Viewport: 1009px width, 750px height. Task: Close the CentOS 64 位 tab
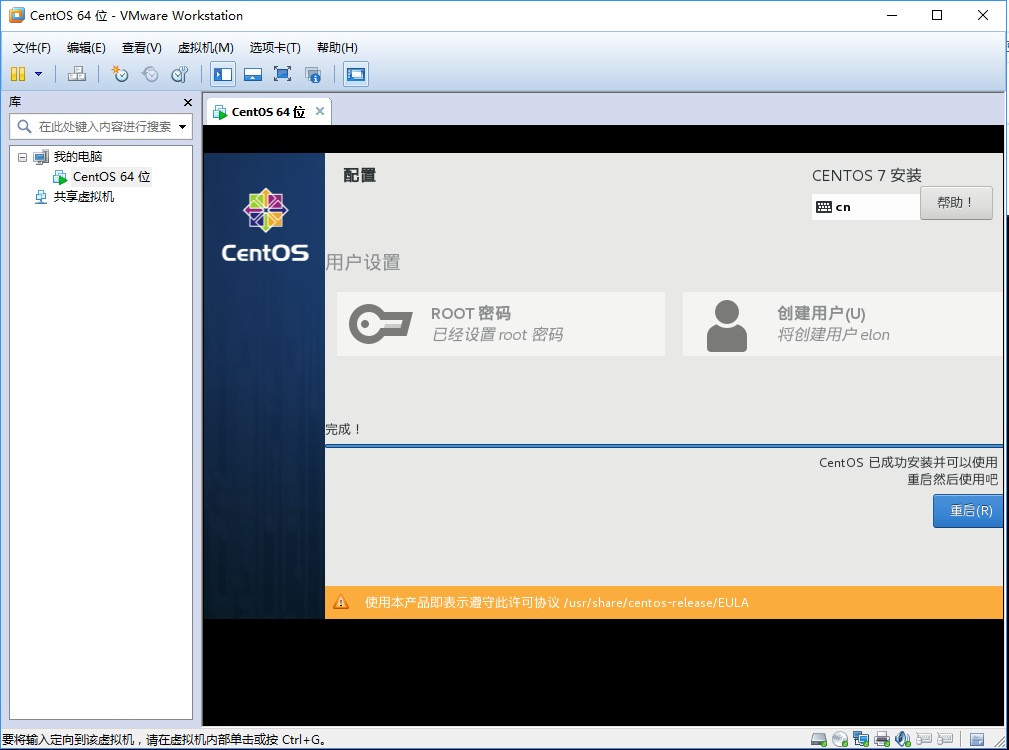coord(320,111)
